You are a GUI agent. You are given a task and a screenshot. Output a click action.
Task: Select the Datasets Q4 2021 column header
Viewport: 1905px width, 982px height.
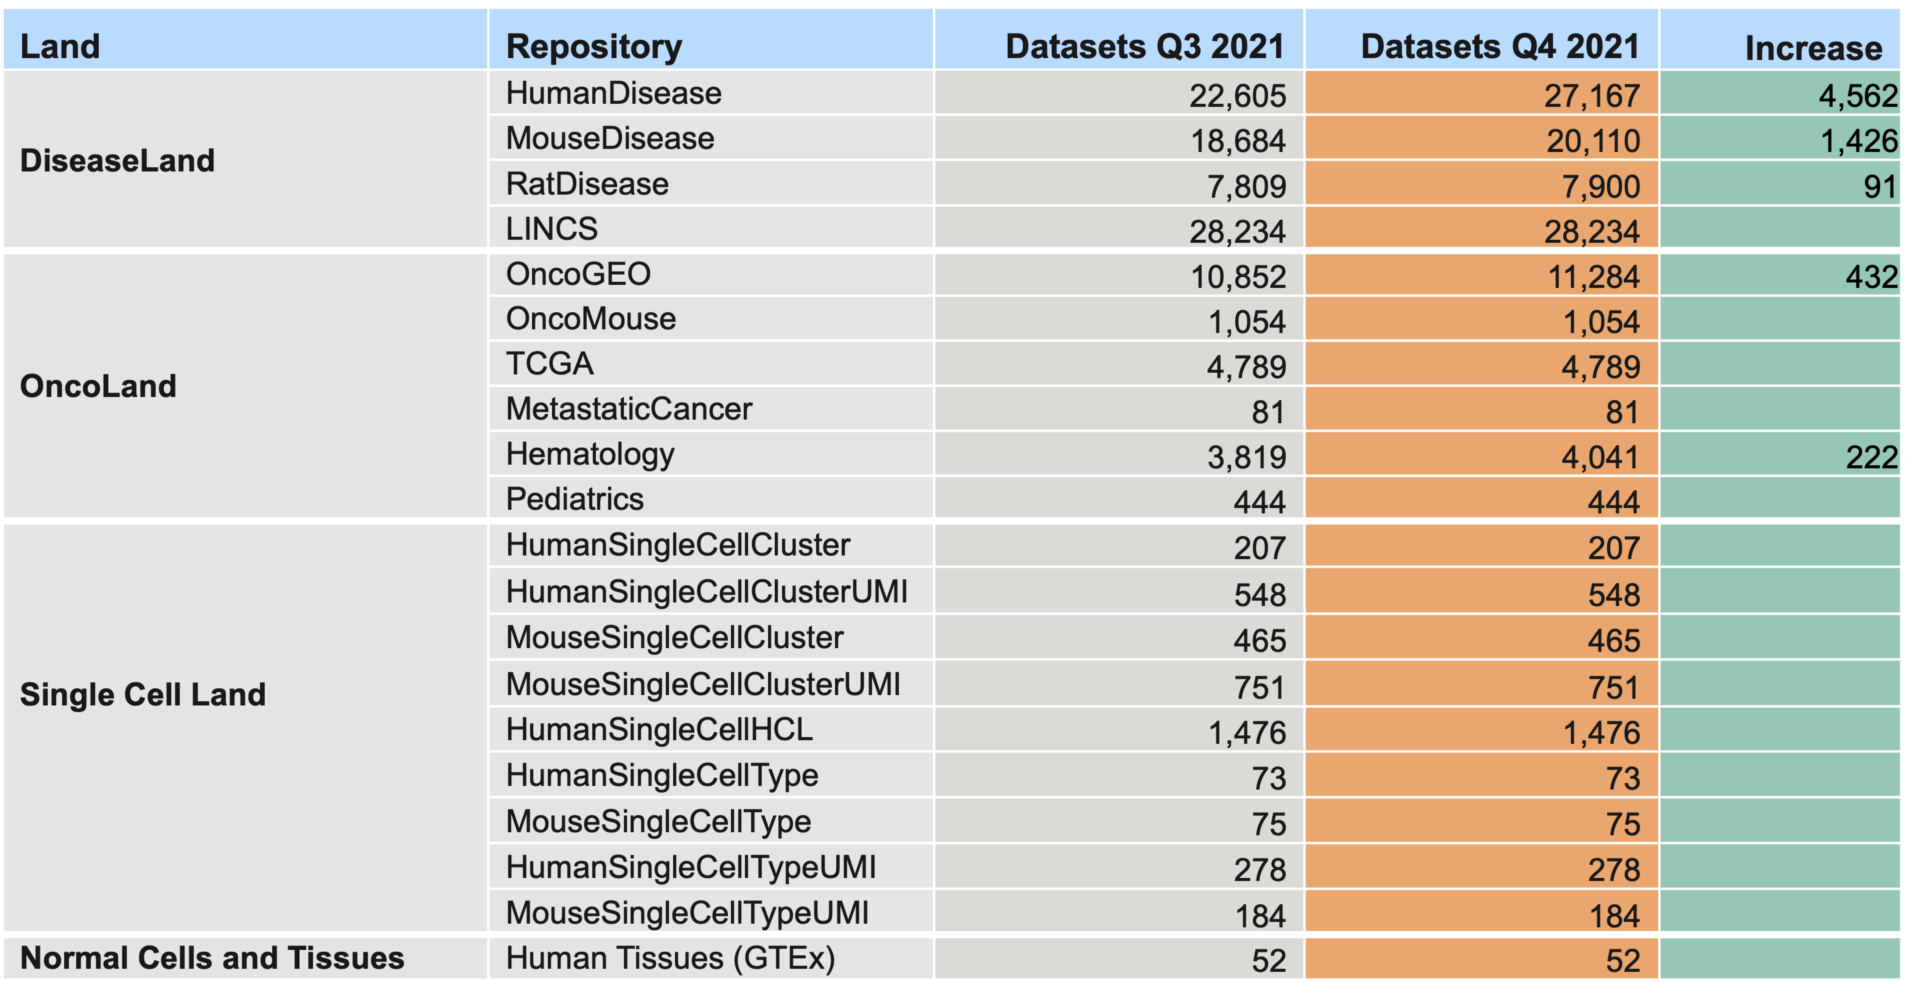coord(1499,46)
